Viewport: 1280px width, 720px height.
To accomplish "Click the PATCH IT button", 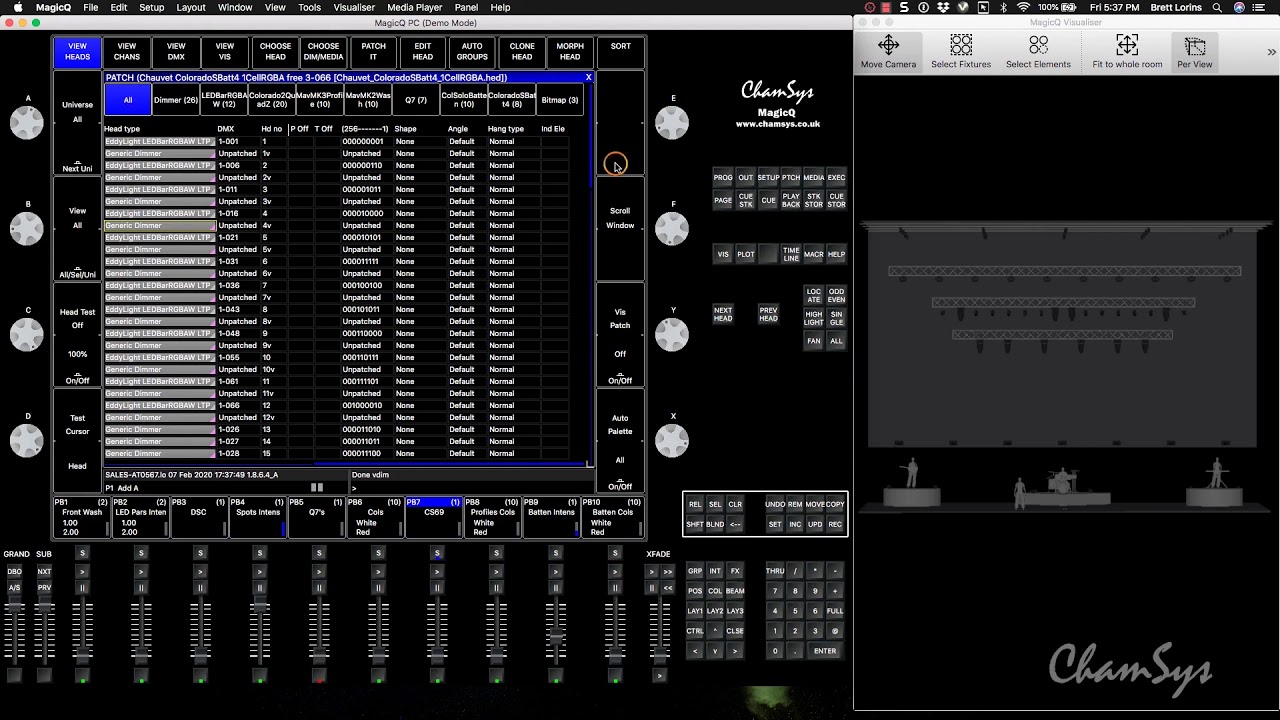I will click(373, 52).
